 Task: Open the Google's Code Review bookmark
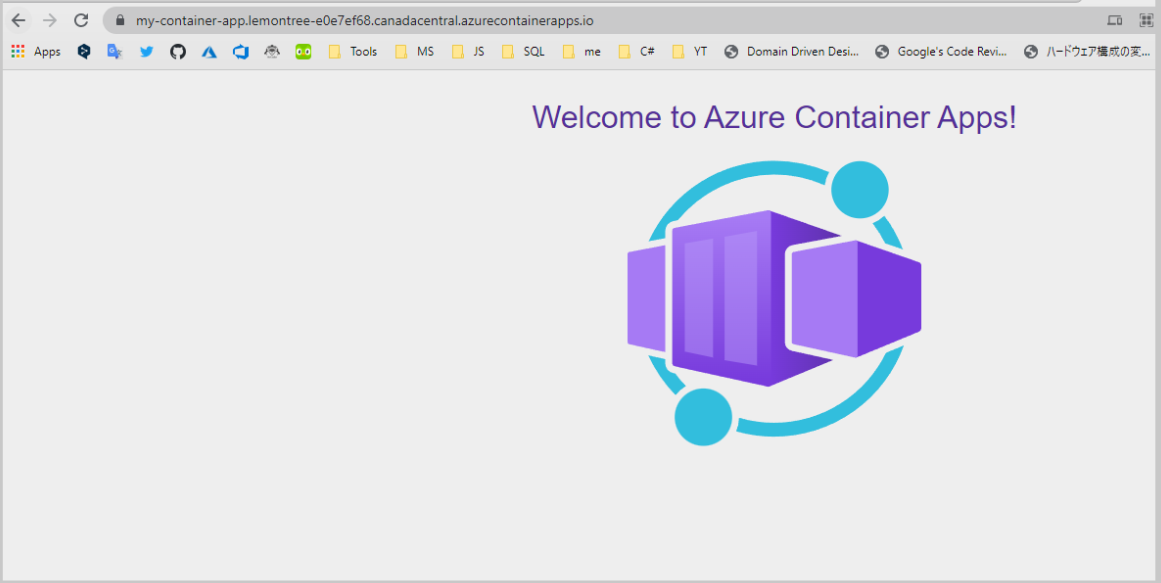[x=942, y=52]
